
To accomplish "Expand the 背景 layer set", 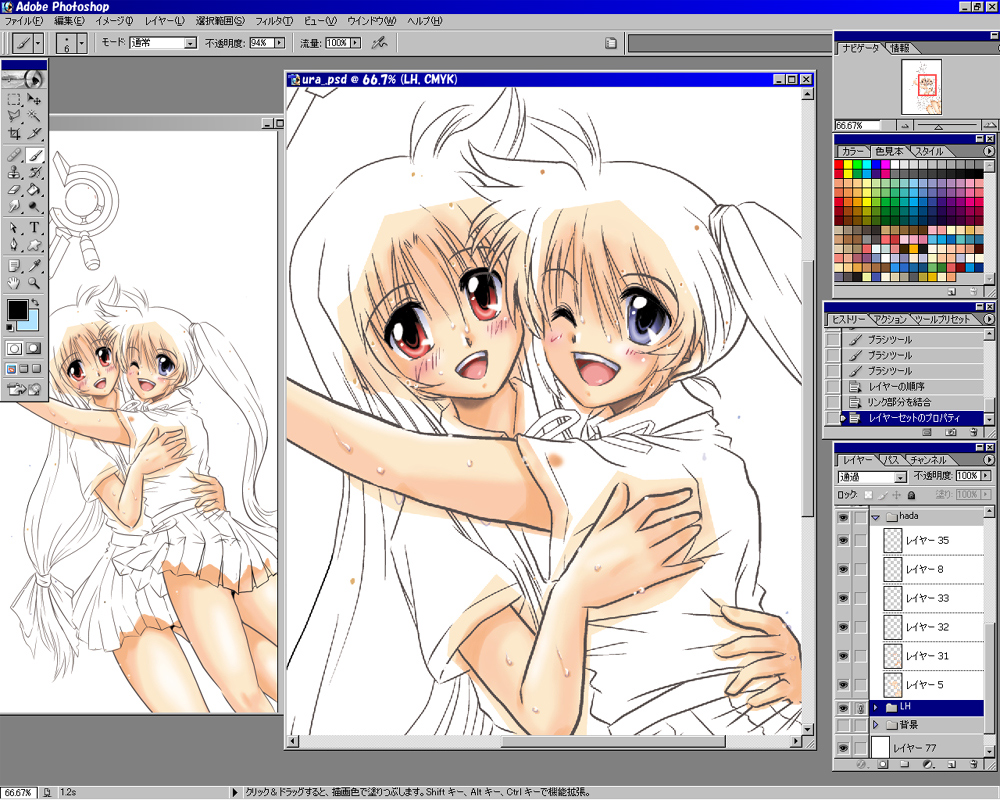I will [x=876, y=725].
